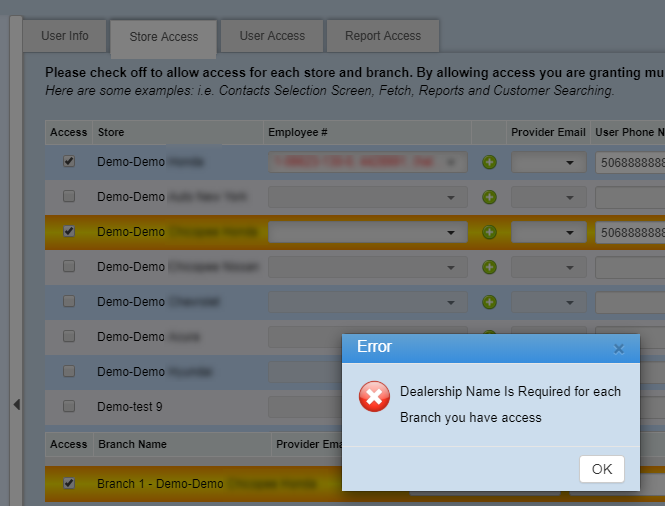Collapse the side panel using left arrow
Screen dimensions: 665x506
[x=16, y=404]
